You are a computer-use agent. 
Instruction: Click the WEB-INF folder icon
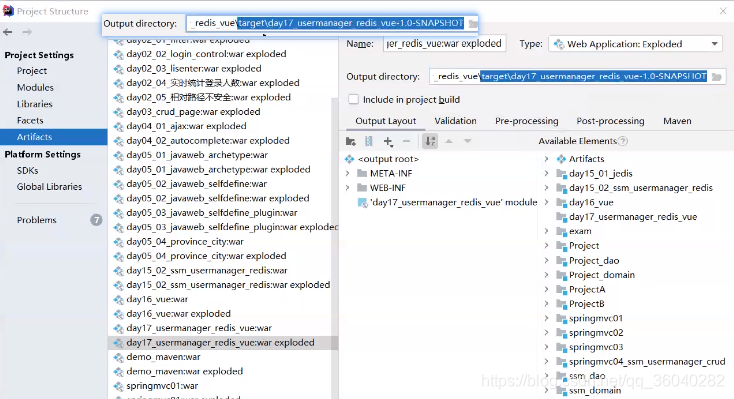coord(362,188)
